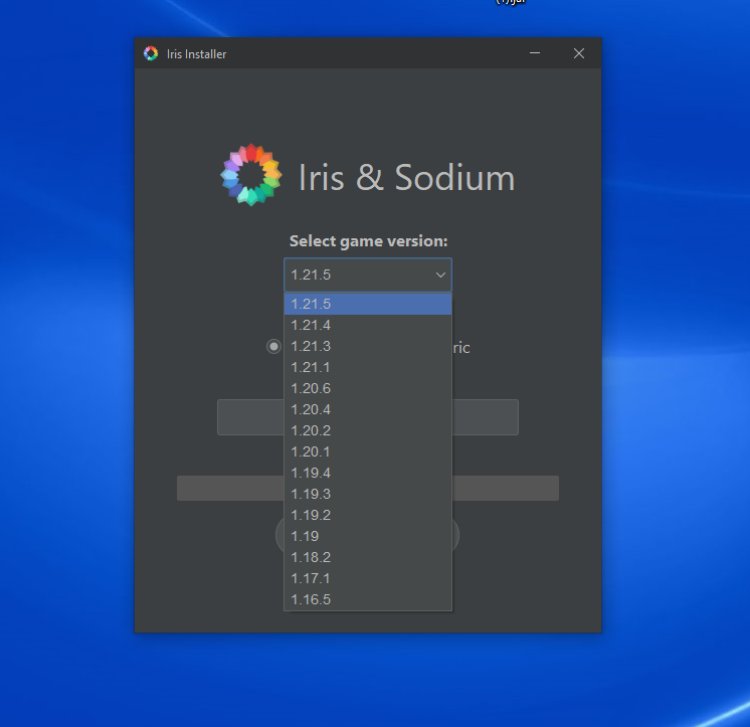Viewport: 750px width, 727px height.
Task: Select version 1.20.1 entry
Action: point(367,452)
